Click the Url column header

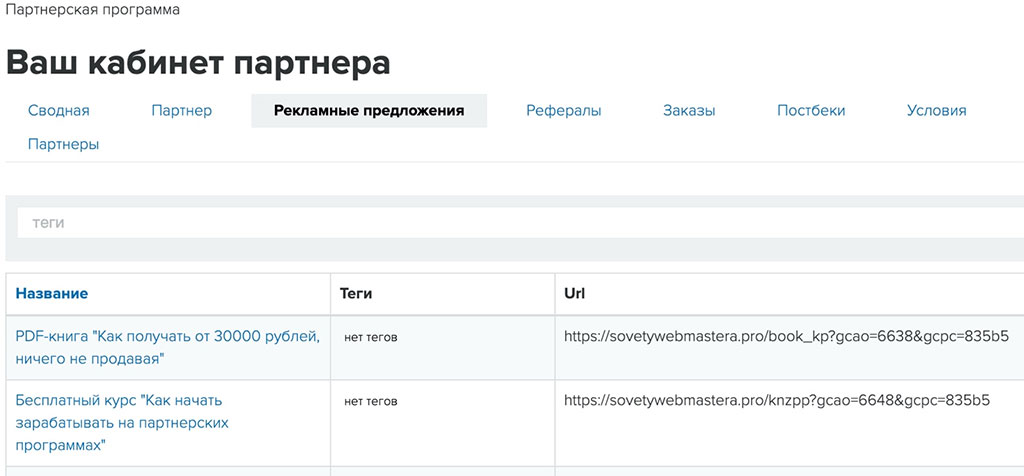click(574, 294)
